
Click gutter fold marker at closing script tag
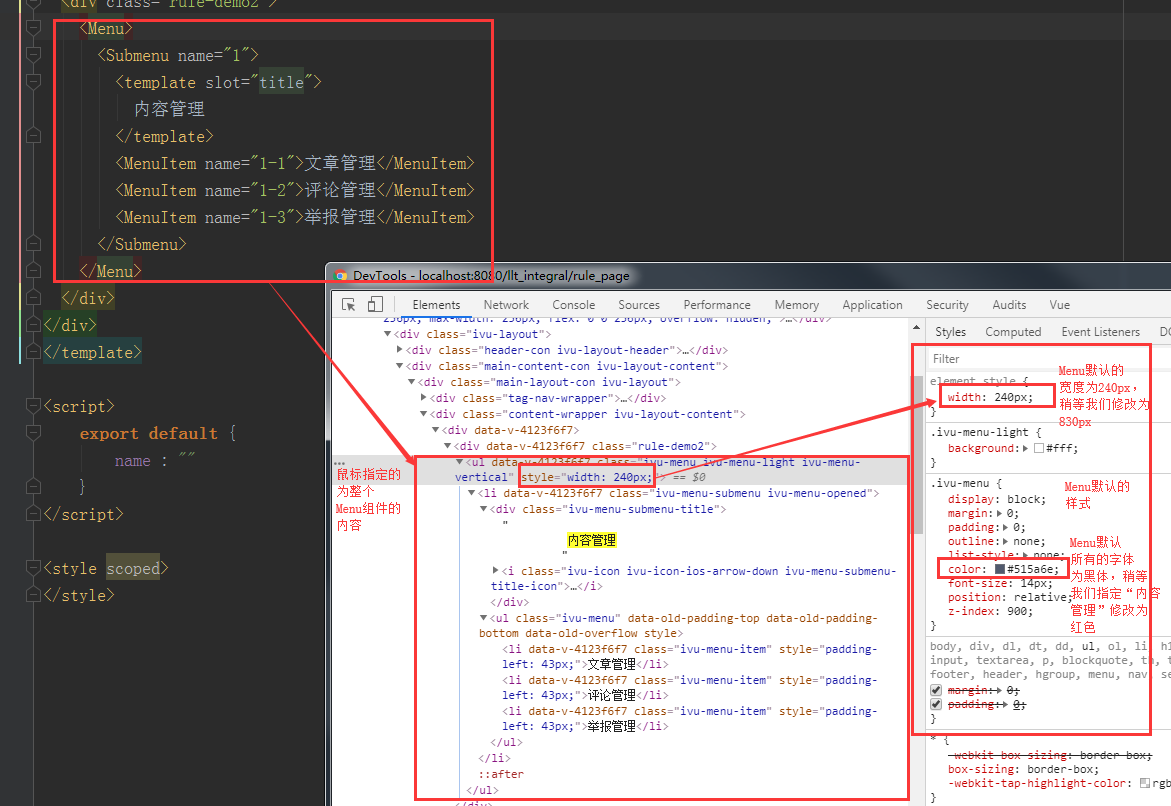33,514
